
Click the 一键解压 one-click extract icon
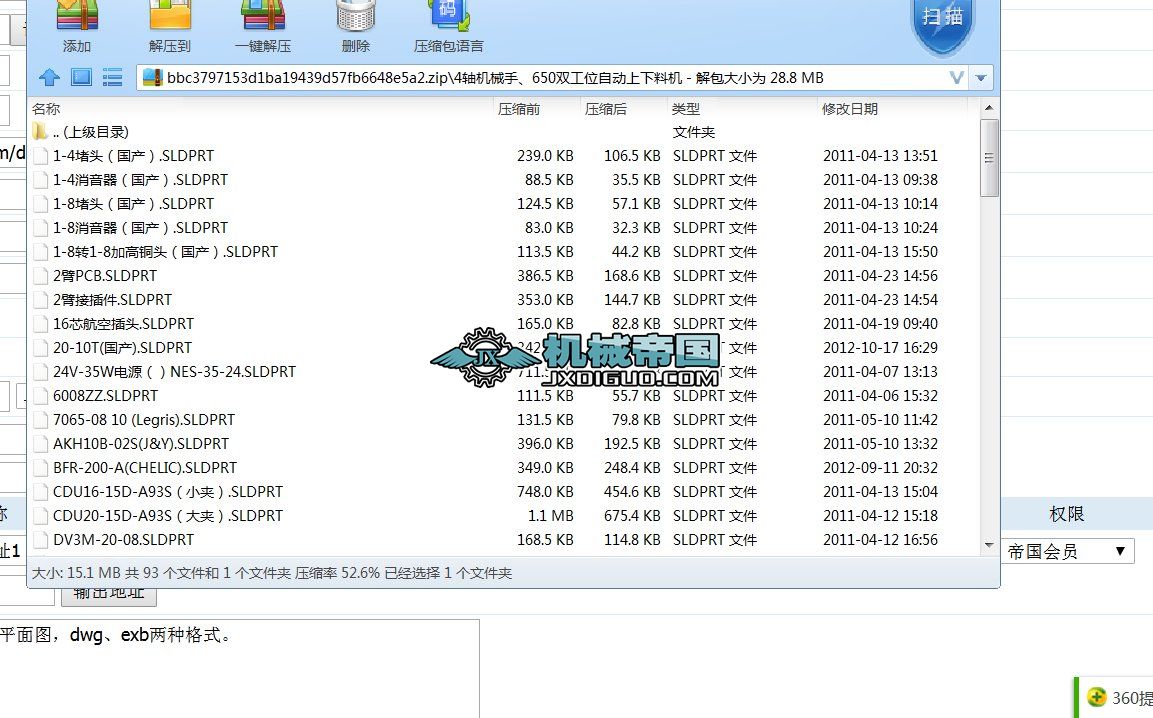pyautogui.click(x=263, y=16)
